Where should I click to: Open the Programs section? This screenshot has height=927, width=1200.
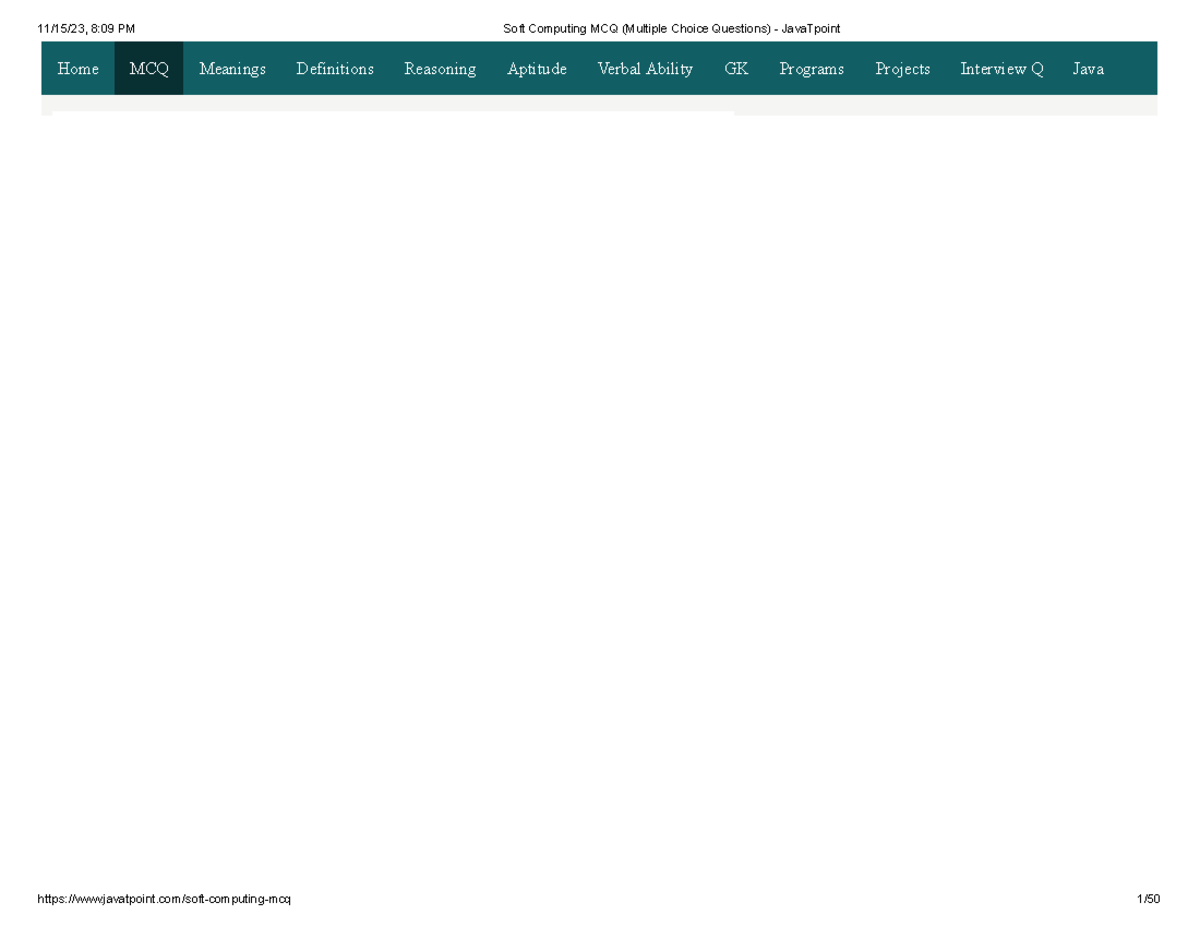[x=811, y=68]
